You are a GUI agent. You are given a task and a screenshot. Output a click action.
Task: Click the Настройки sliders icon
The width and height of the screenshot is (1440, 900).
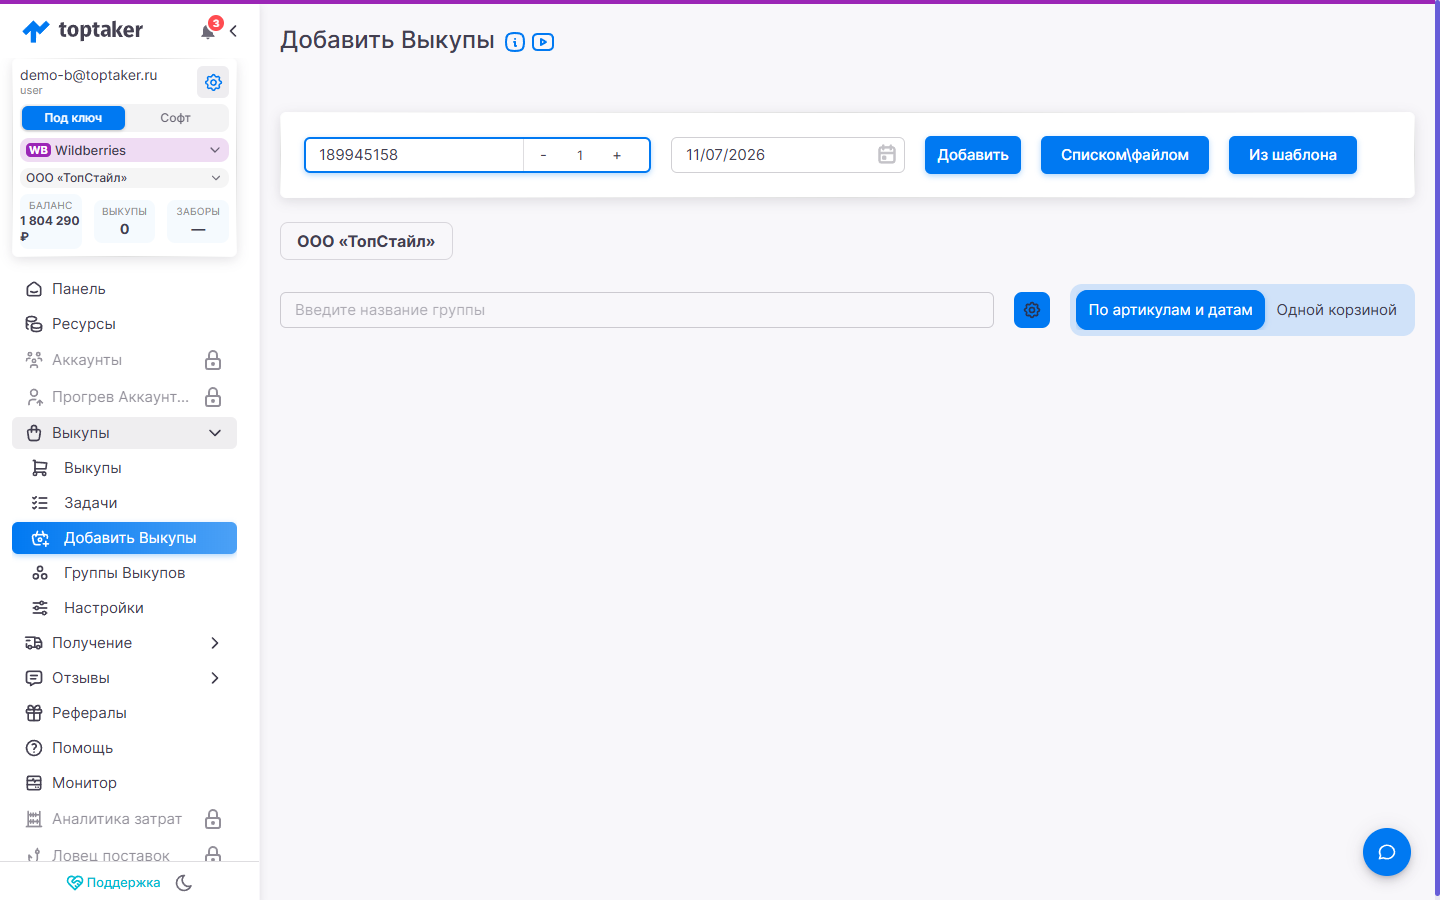[x=40, y=608]
